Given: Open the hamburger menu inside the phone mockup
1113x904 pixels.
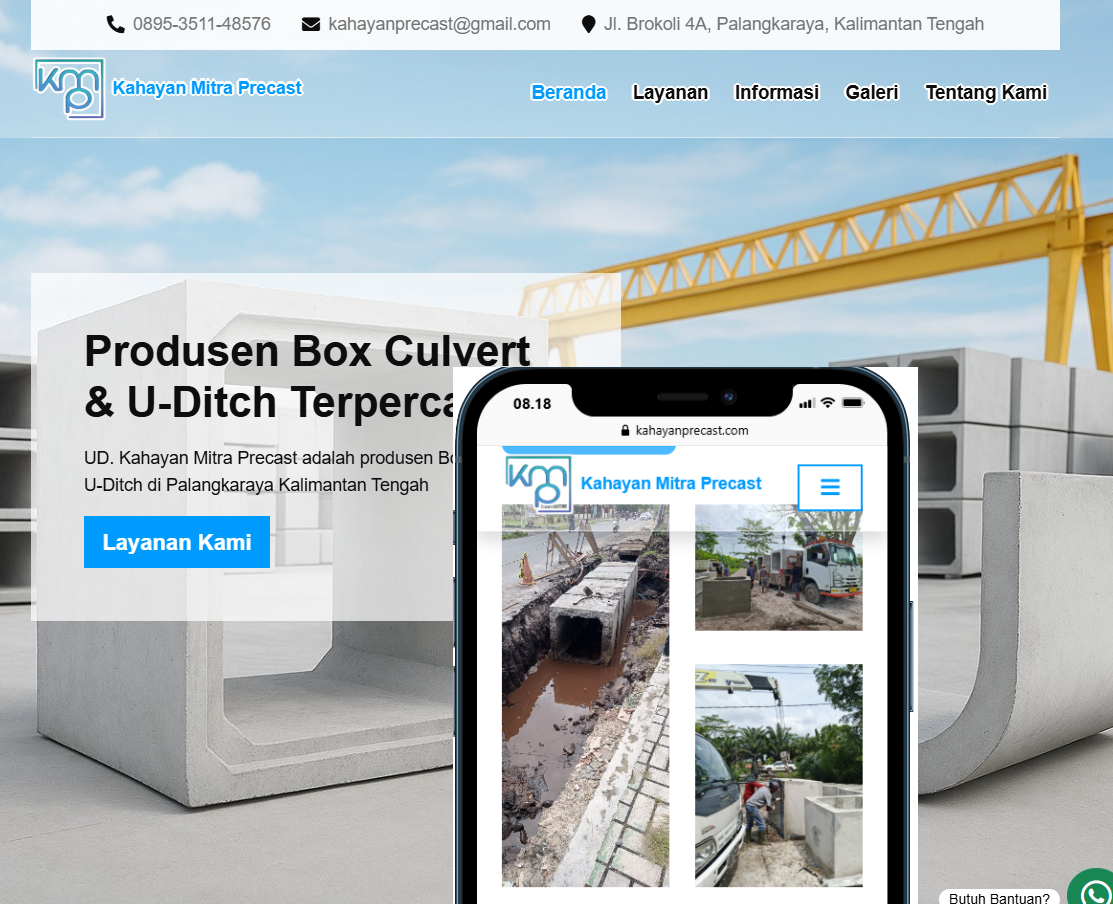Looking at the screenshot, I should (x=830, y=487).
